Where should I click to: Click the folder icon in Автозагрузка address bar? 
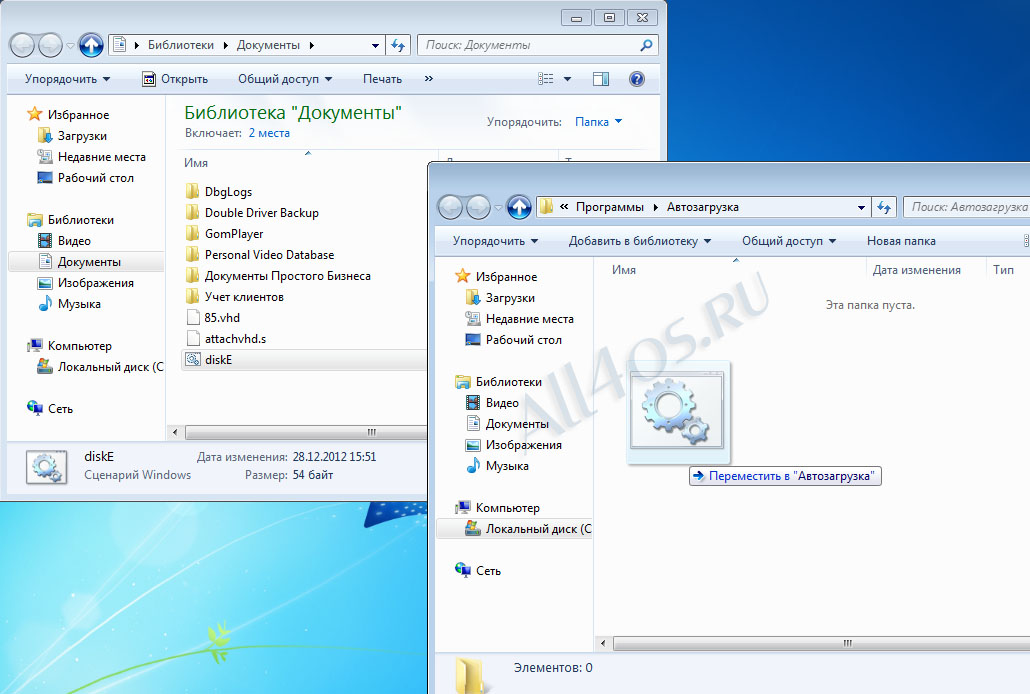click(x=546, y=207)
